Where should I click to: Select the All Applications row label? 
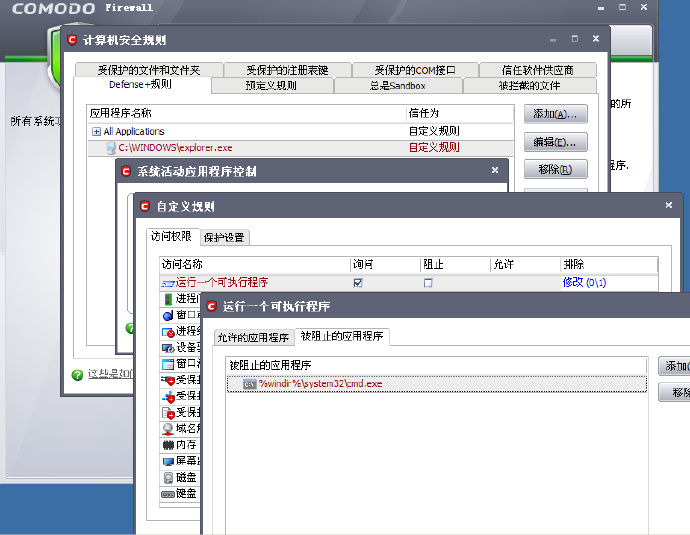134,132
